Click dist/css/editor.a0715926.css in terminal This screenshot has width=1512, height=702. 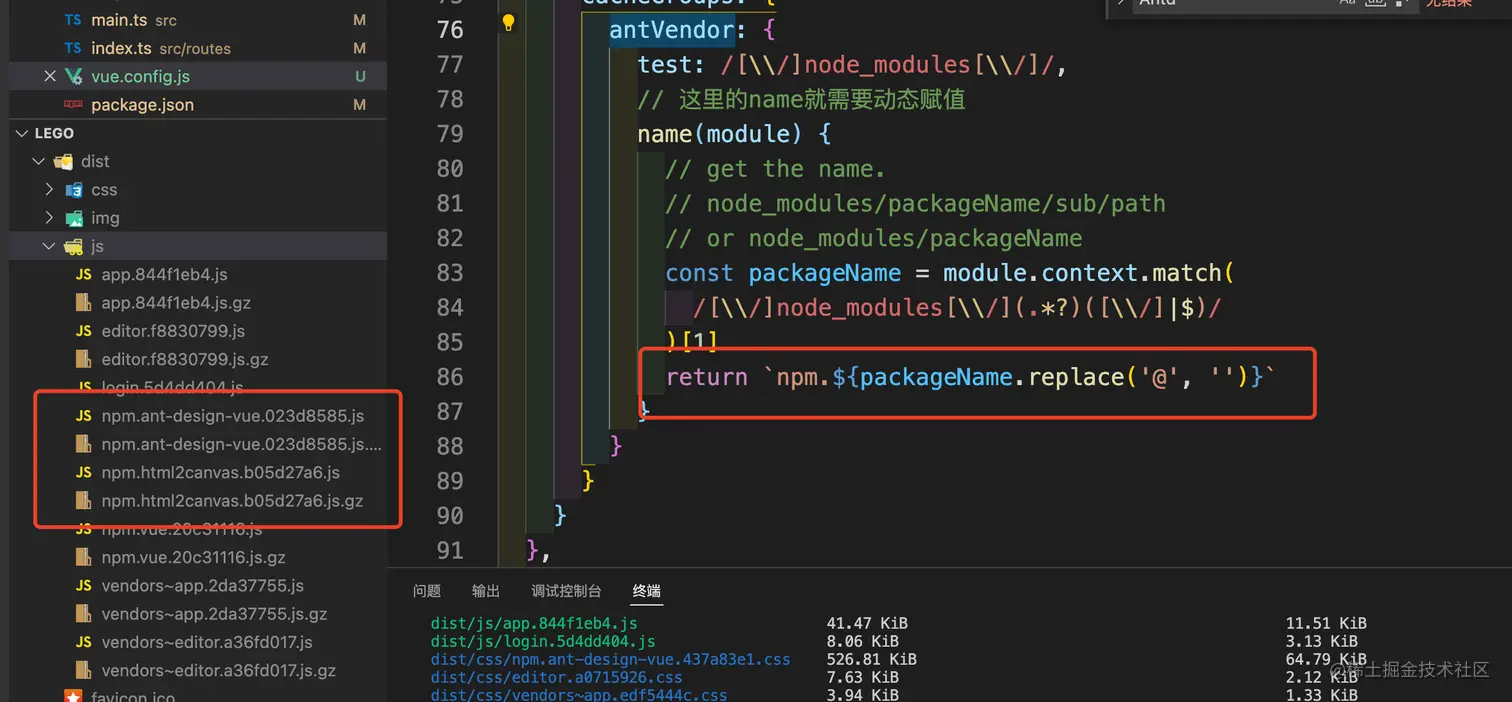point(557,677)
